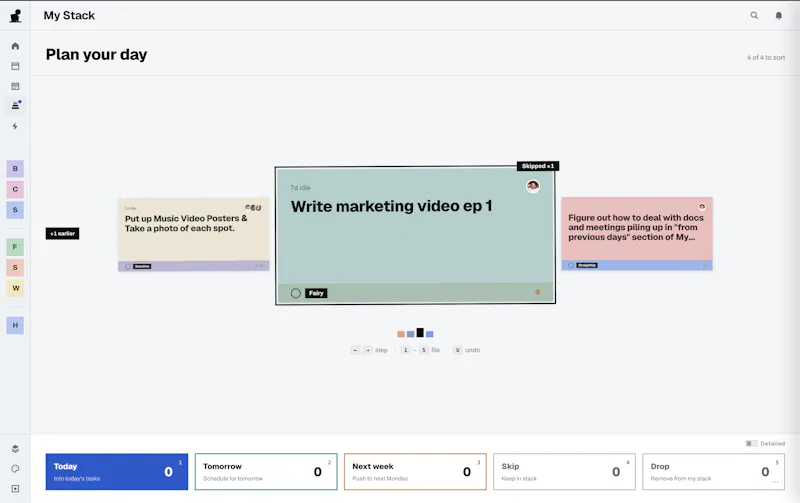This screenshot has width=800, height=503.
Task: Open the blue S workspace tile
Action: [x=15, y=210]
